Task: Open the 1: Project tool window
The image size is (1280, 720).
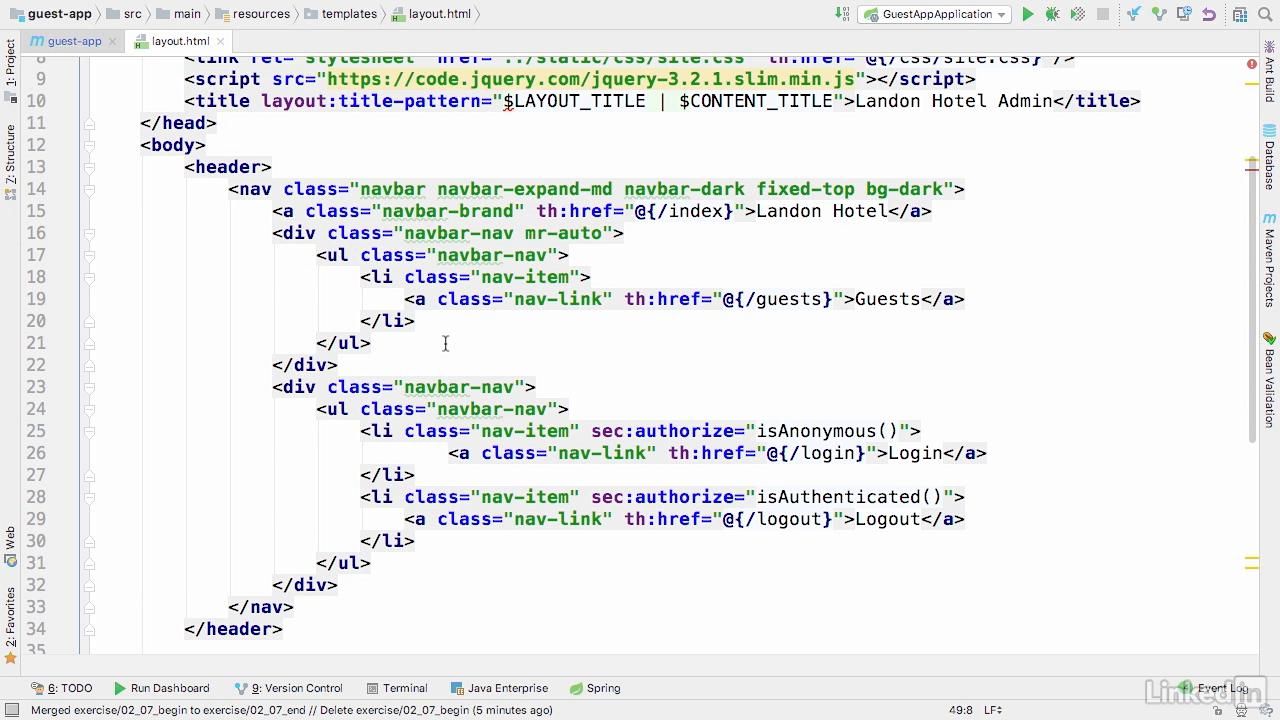Action: point(10,69)
